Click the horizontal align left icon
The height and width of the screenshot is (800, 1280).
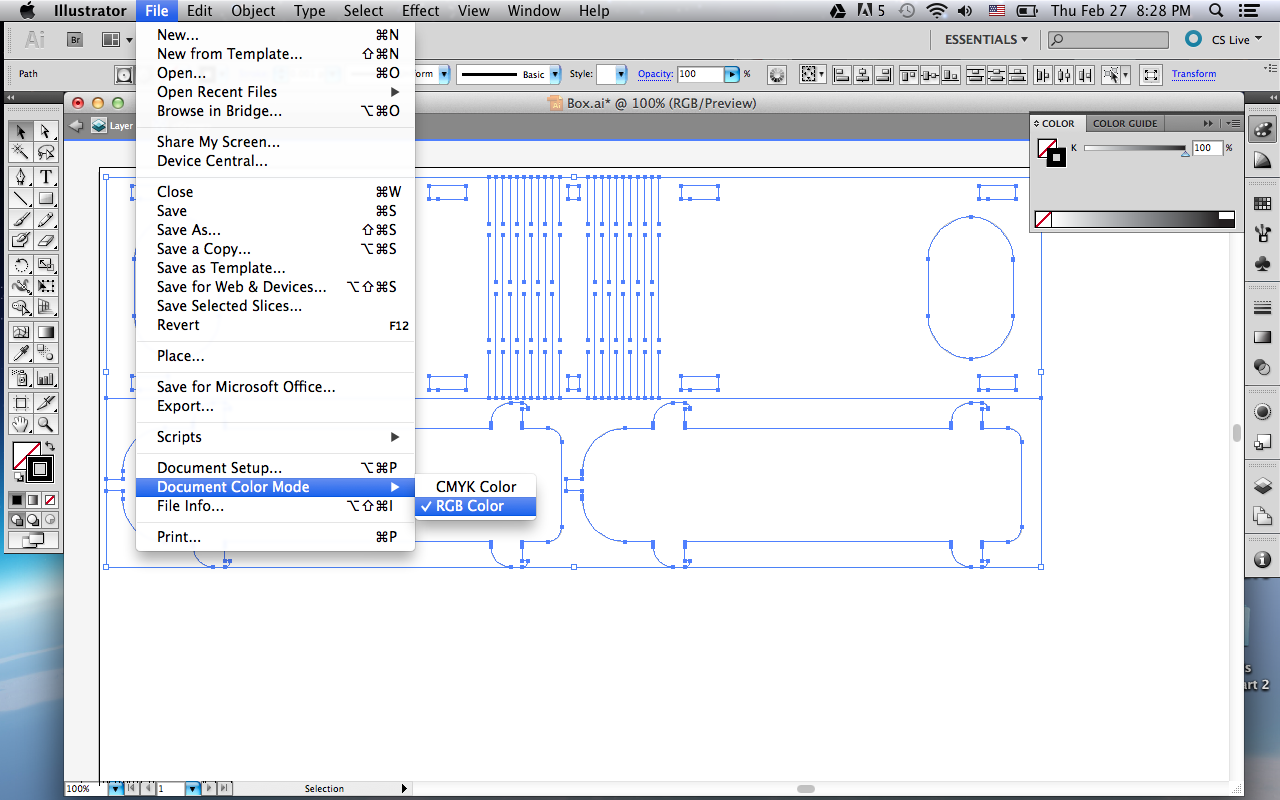(841, 75)
